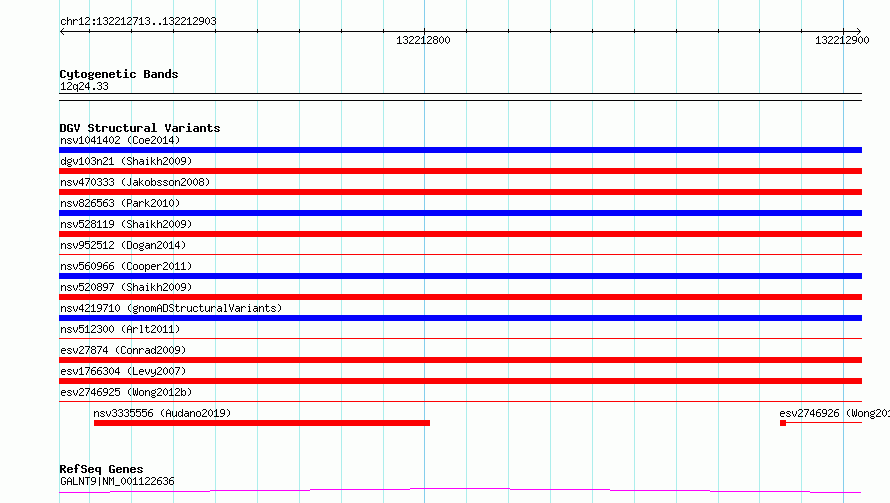Open variant nsv560966 (Cooper2011) label
Screen dimensions: 890x503
(126, 266)
